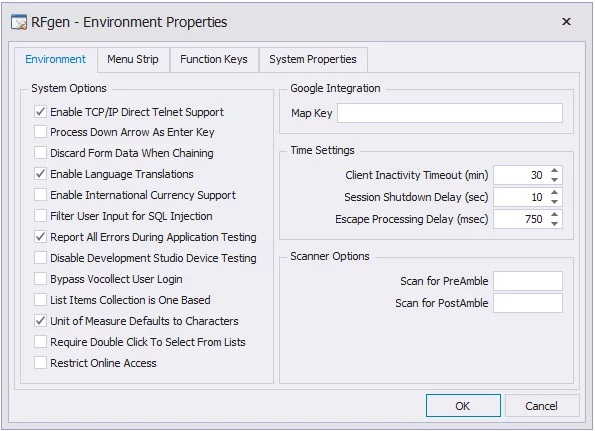The image size is (595, 431).
Task: Click the Scan for PostAmble field
Action: pos(528,303)
